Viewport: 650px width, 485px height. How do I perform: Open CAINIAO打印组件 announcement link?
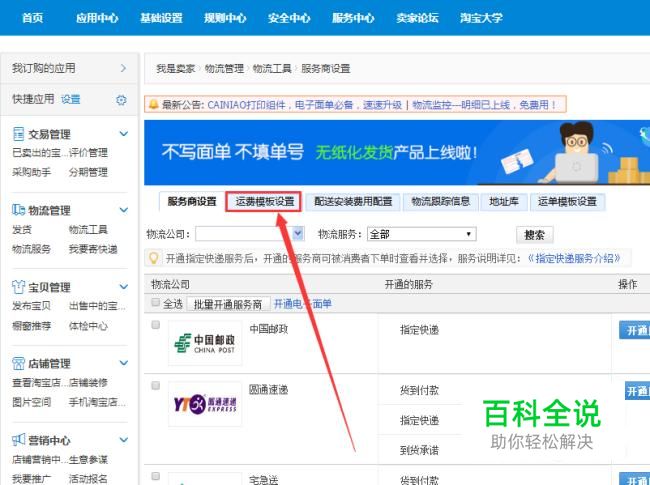(305, 105)
